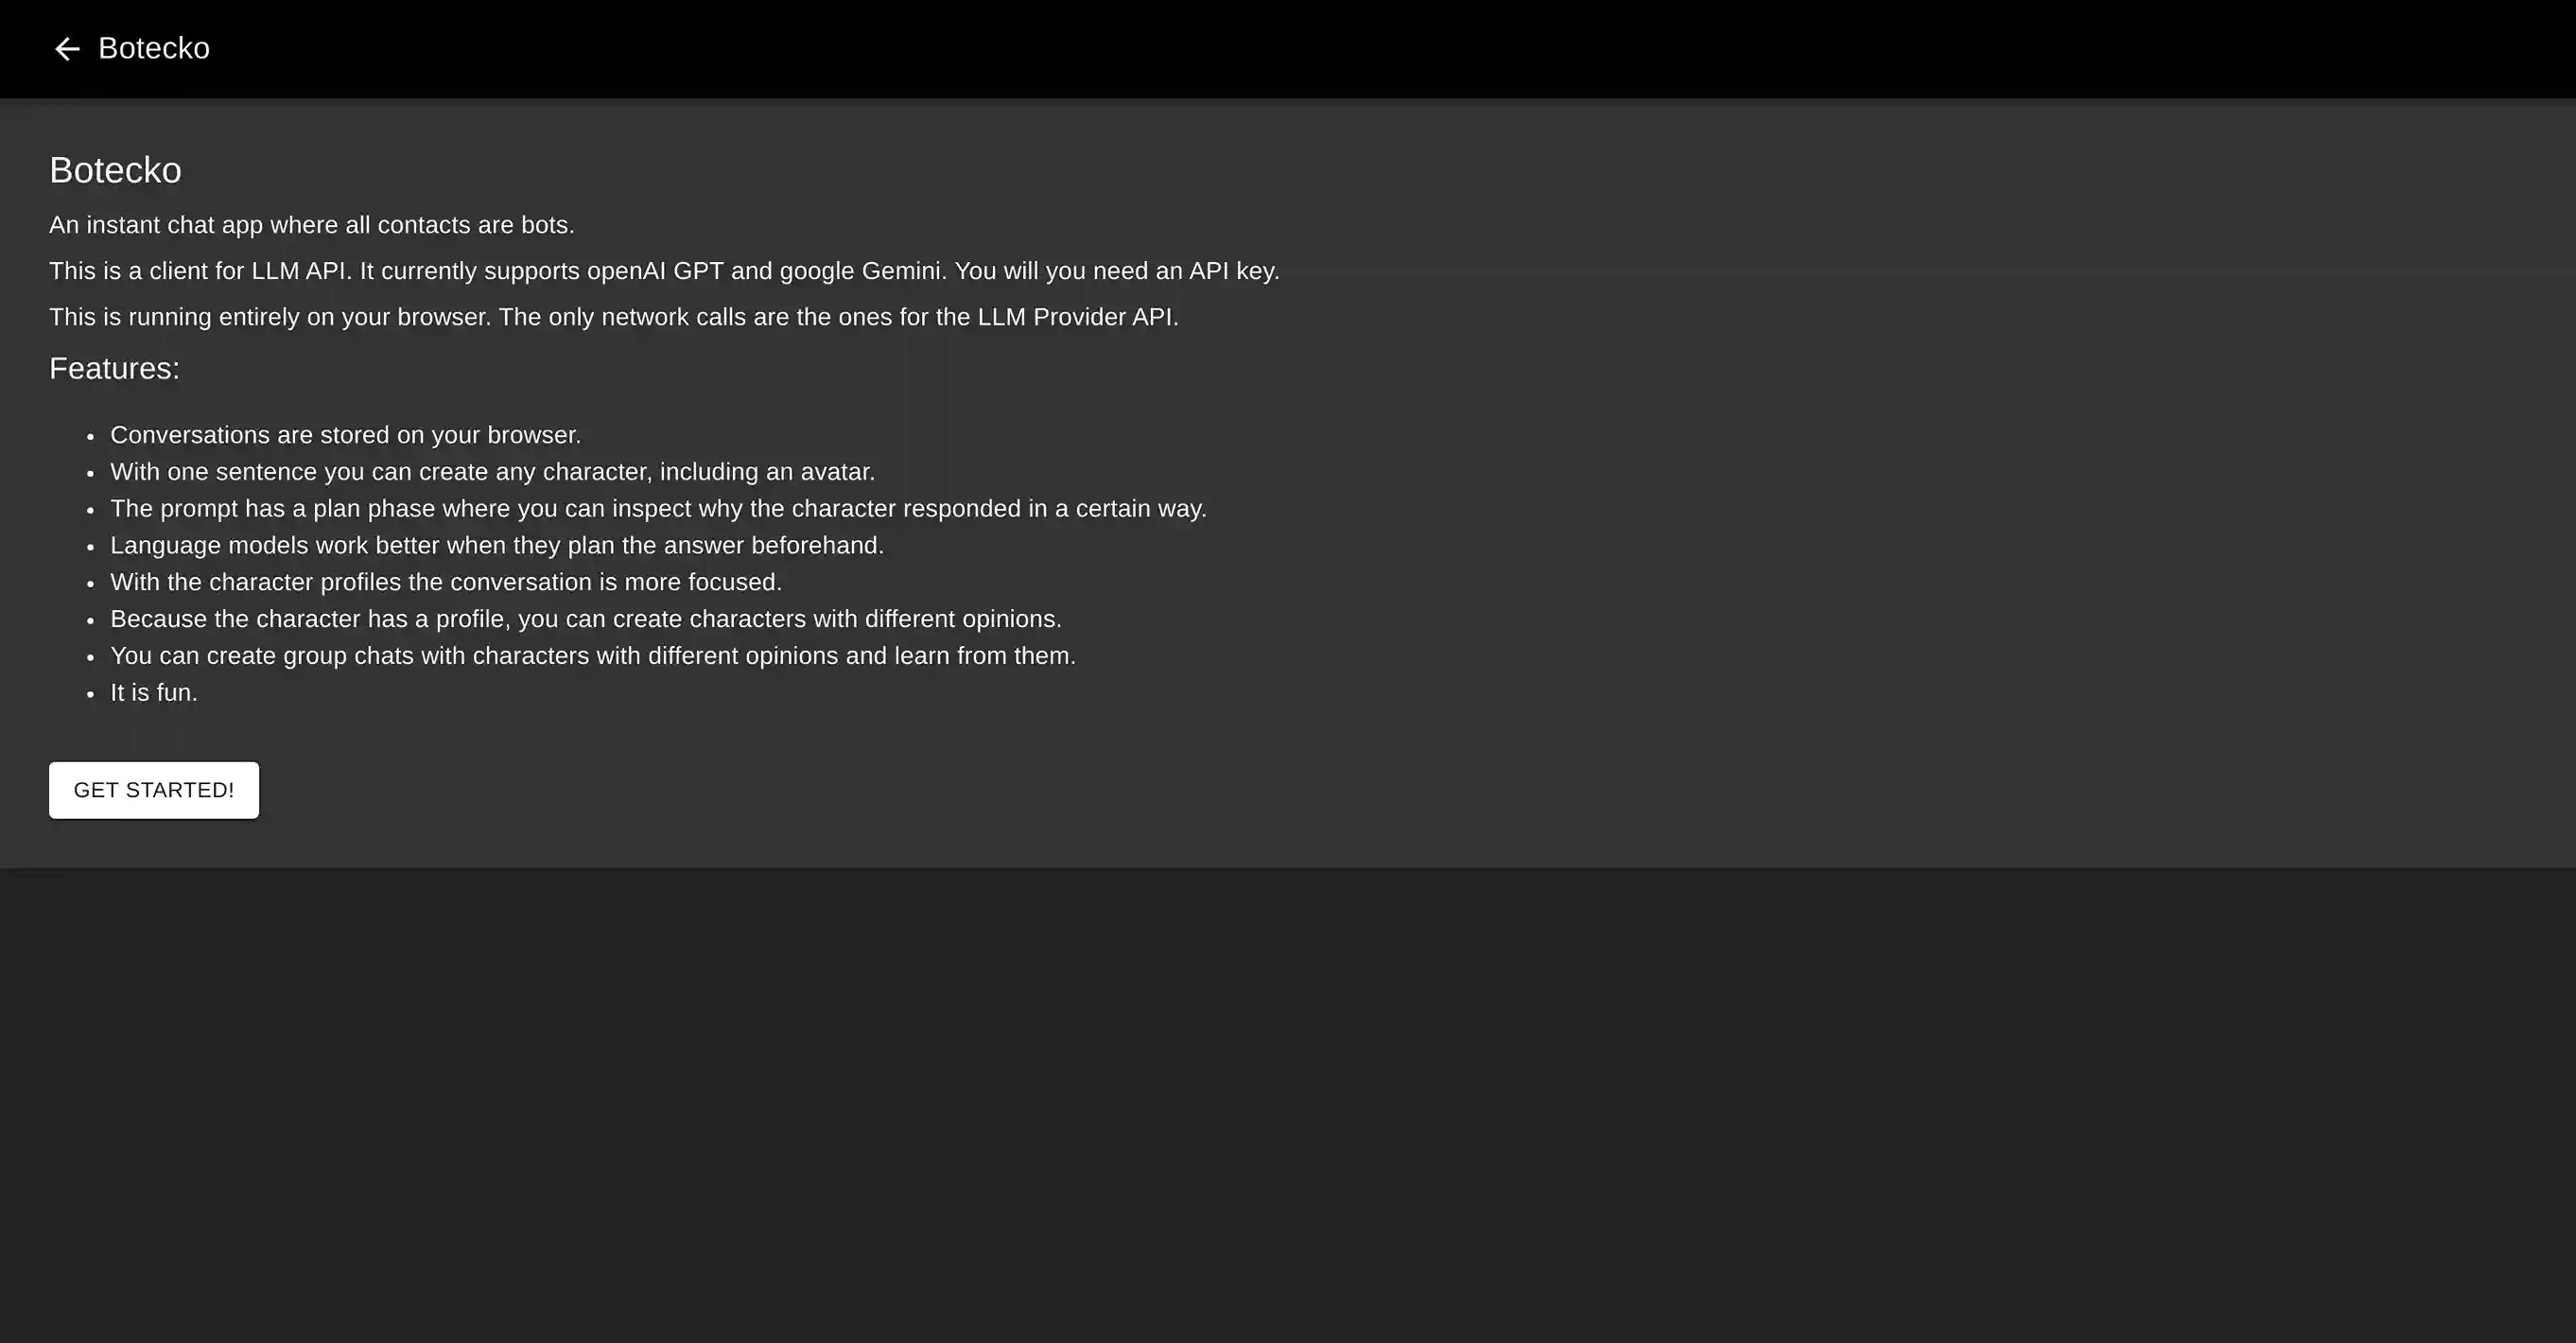
Task: Select 'conversation is more focused' bullet
Action: click(446, 582)
